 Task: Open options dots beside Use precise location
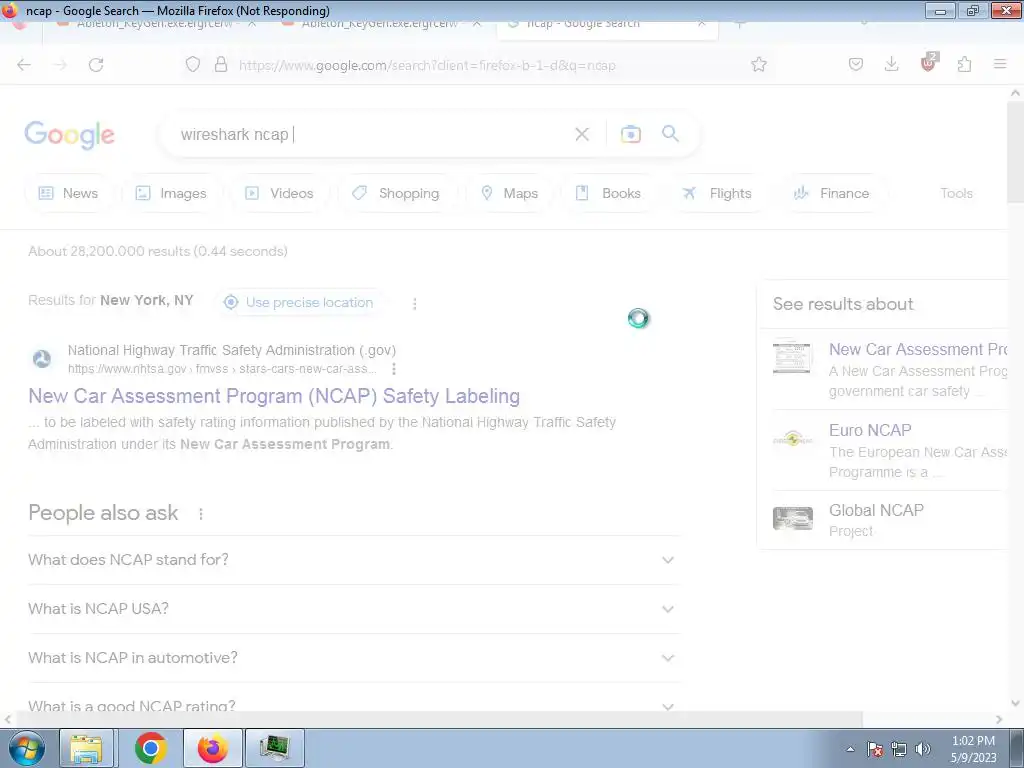click(415, 304)
